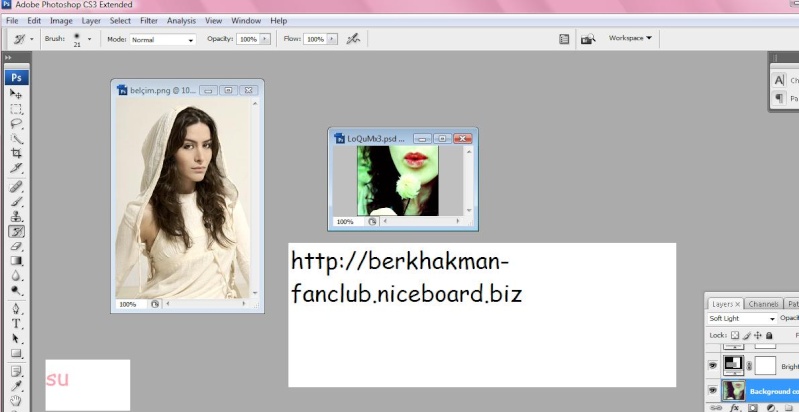The width and height of the screenshot is (799, 412).
Task: Toggle lock position
Action: pyautogui.click(x=758, y=335)
